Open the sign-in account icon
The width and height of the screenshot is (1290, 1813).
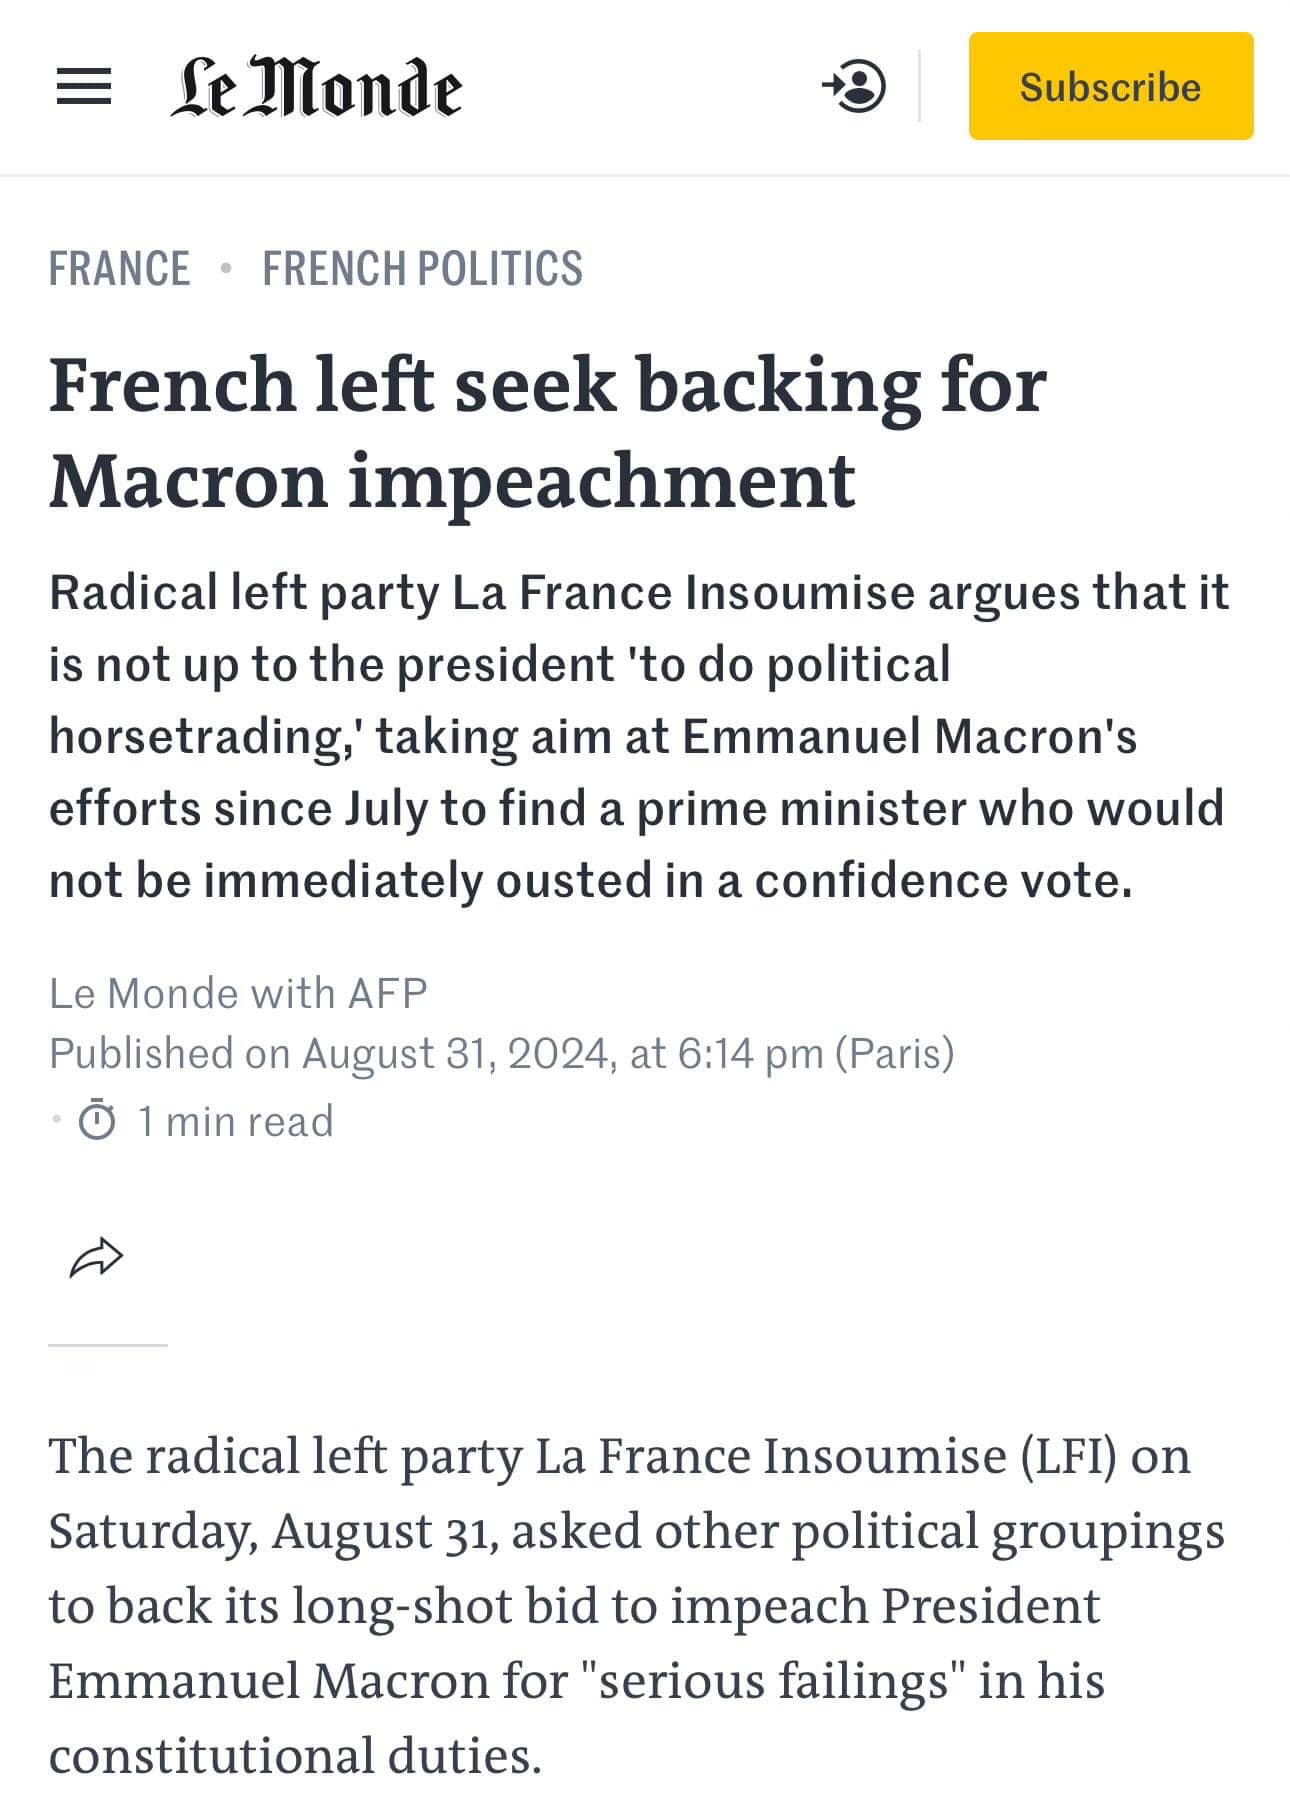854,86
